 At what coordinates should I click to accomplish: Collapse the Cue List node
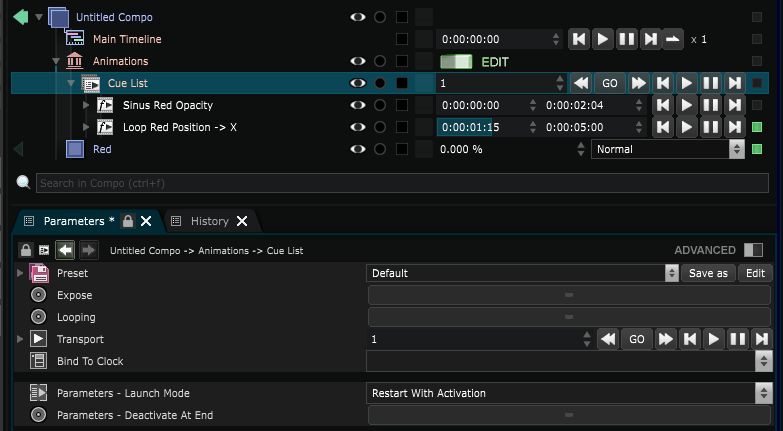tap(71, 83)
